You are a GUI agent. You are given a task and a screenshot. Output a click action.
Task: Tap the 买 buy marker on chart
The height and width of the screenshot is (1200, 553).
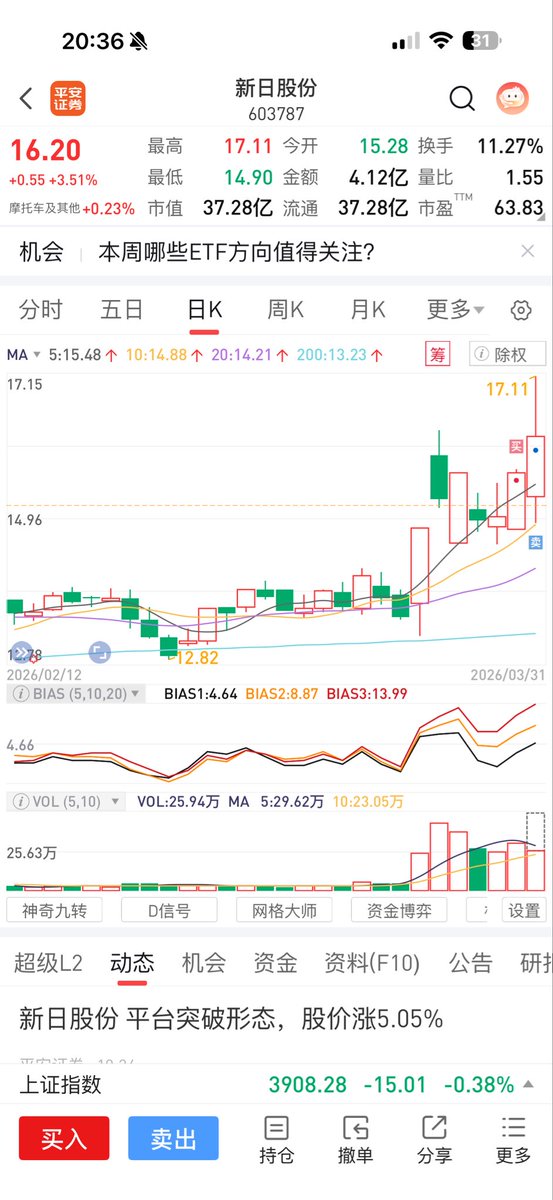pyautogui.click(x=516, y=447)
